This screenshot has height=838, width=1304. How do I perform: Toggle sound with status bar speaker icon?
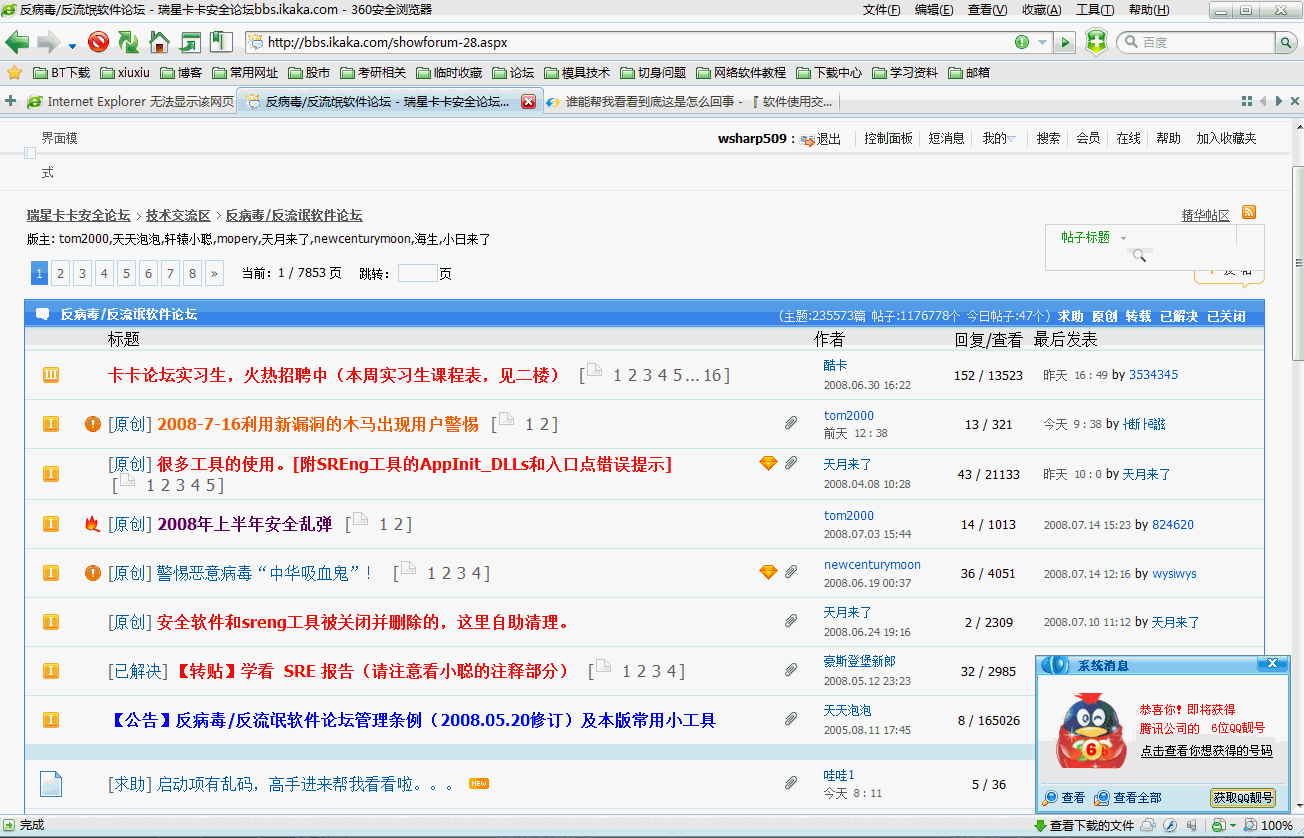(1193, 826)
